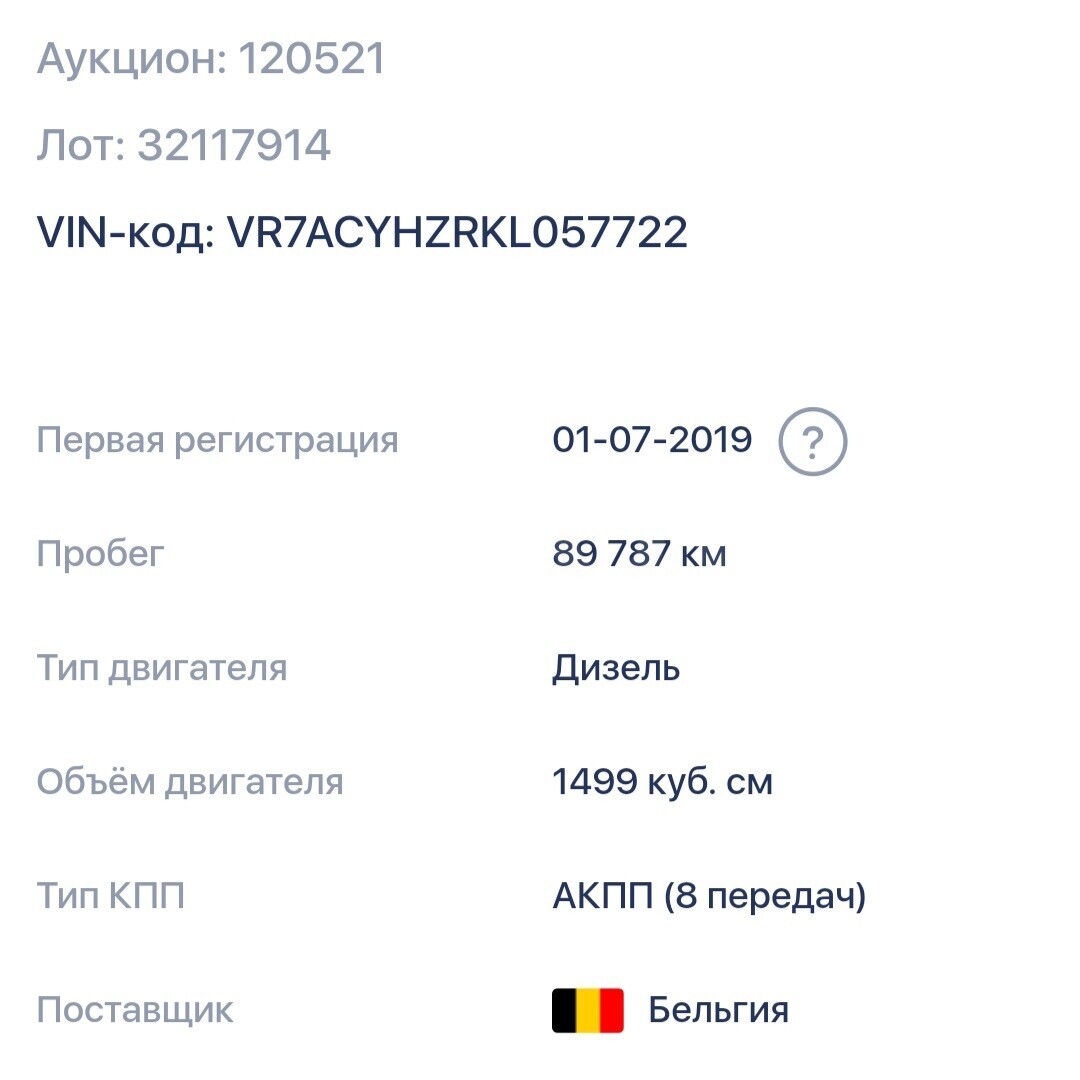This screenshot has width=1080, height=1080.
Task: Click the supplier country Бельгия
Action: [718, 1010]
